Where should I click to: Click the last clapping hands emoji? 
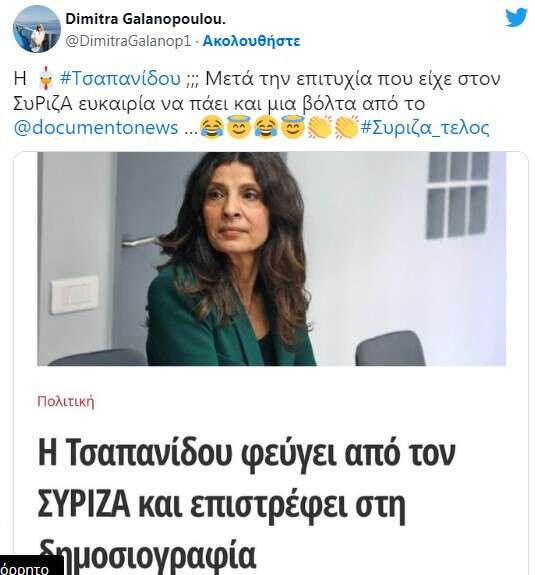click(346, 127)
